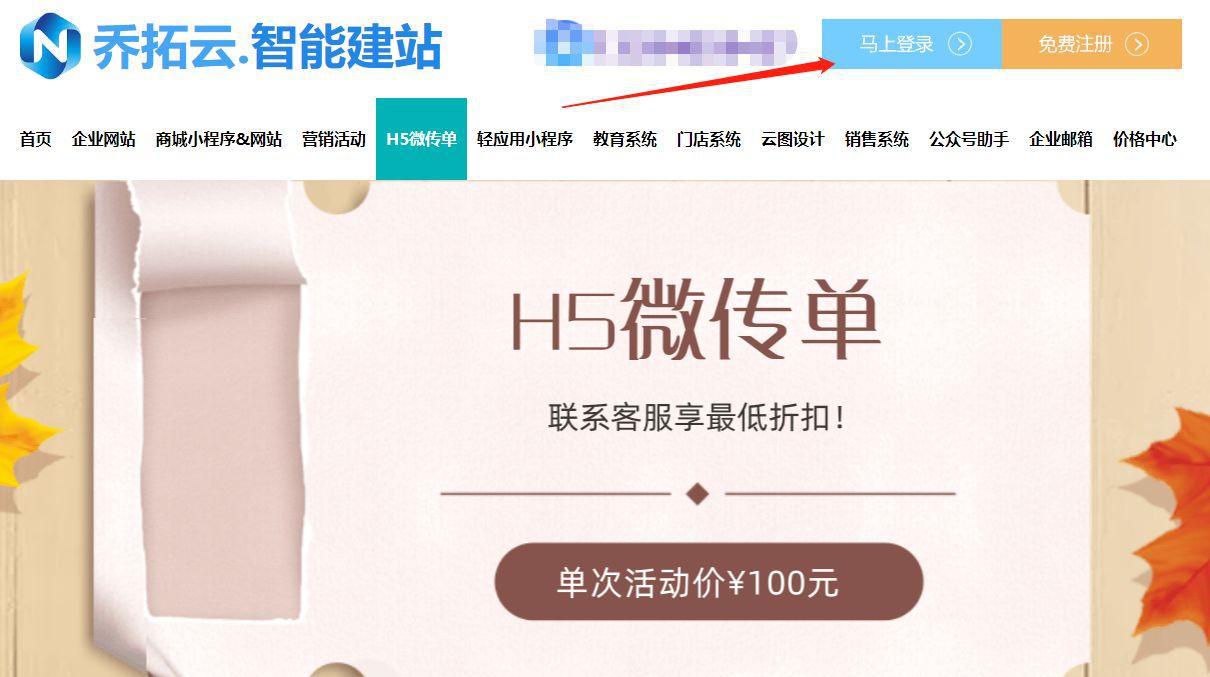Click the blue N hexagon logo icon
1210x677 pixels.
click(x=50, y=45)
